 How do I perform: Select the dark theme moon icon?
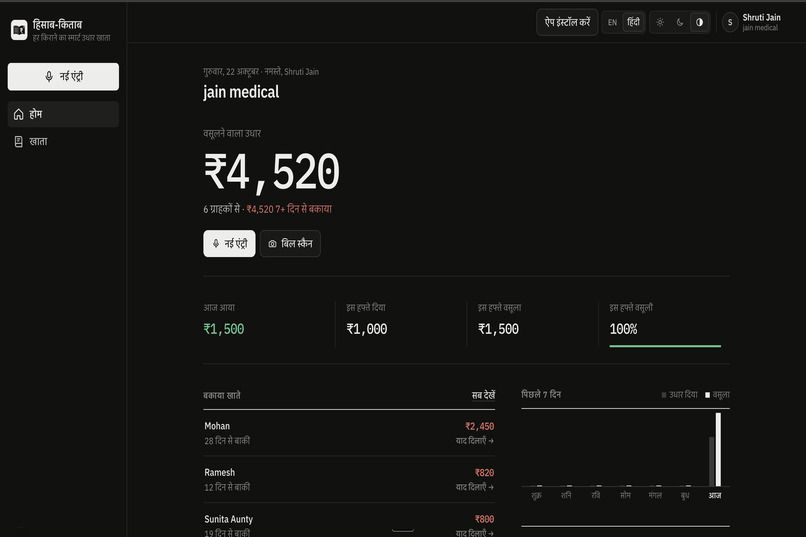click(x=680, y=23)
